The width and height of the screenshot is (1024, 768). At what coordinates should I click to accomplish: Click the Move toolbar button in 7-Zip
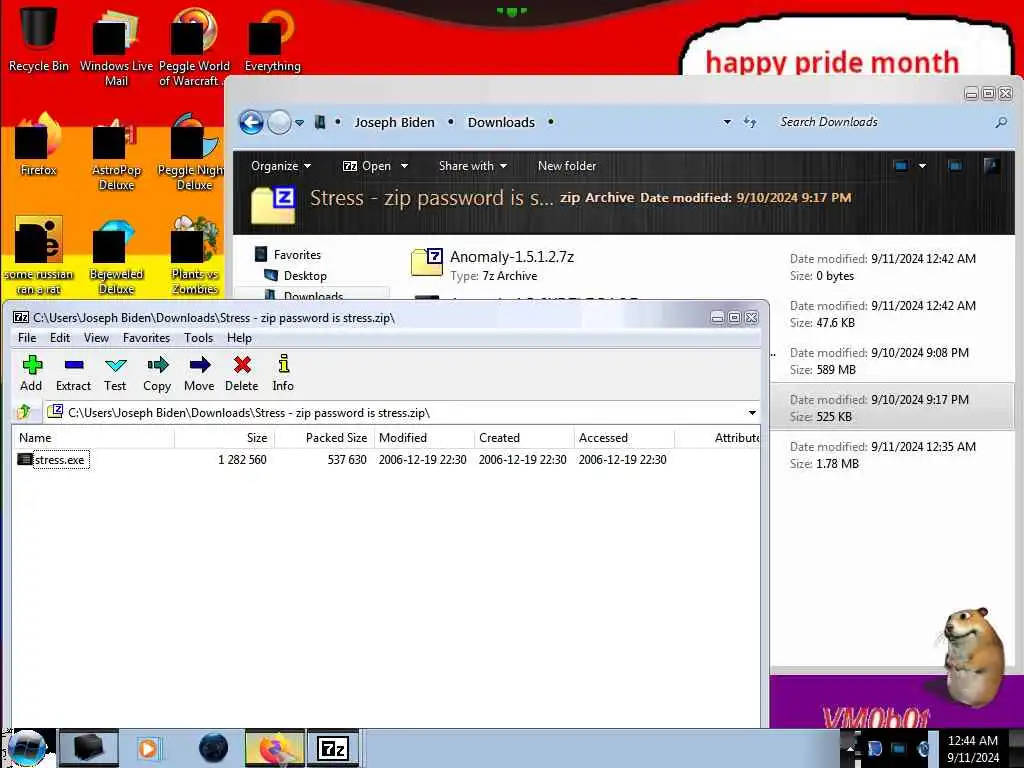[x=199, y=374]
